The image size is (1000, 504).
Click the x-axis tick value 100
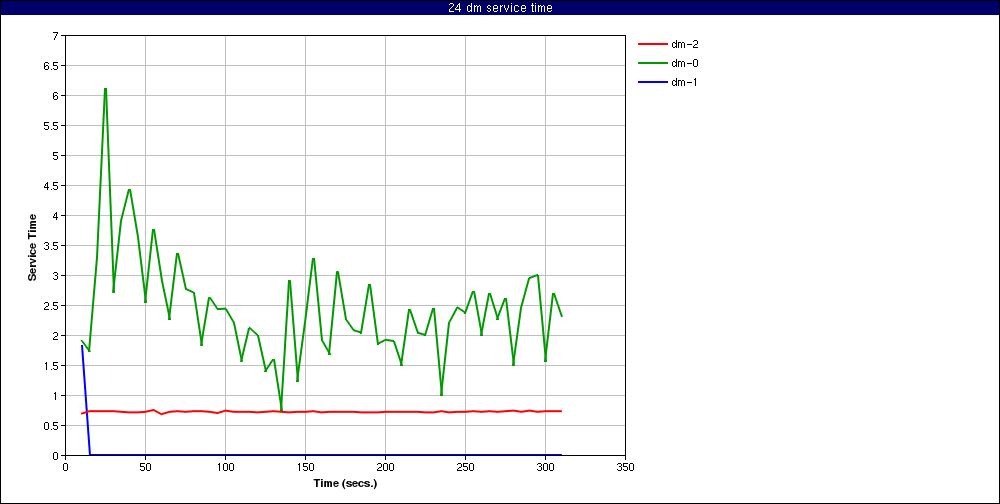point(225,466)
